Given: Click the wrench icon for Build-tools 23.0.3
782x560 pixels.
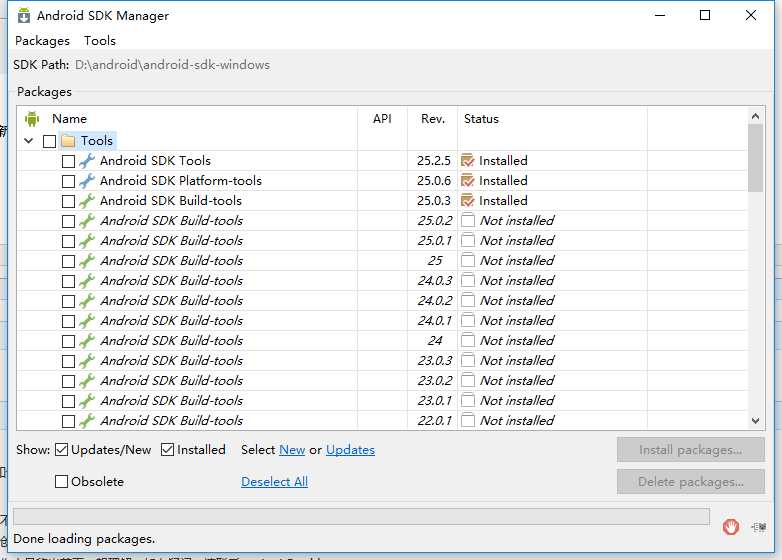Looking at the screenshot, I should click(87, 360).
